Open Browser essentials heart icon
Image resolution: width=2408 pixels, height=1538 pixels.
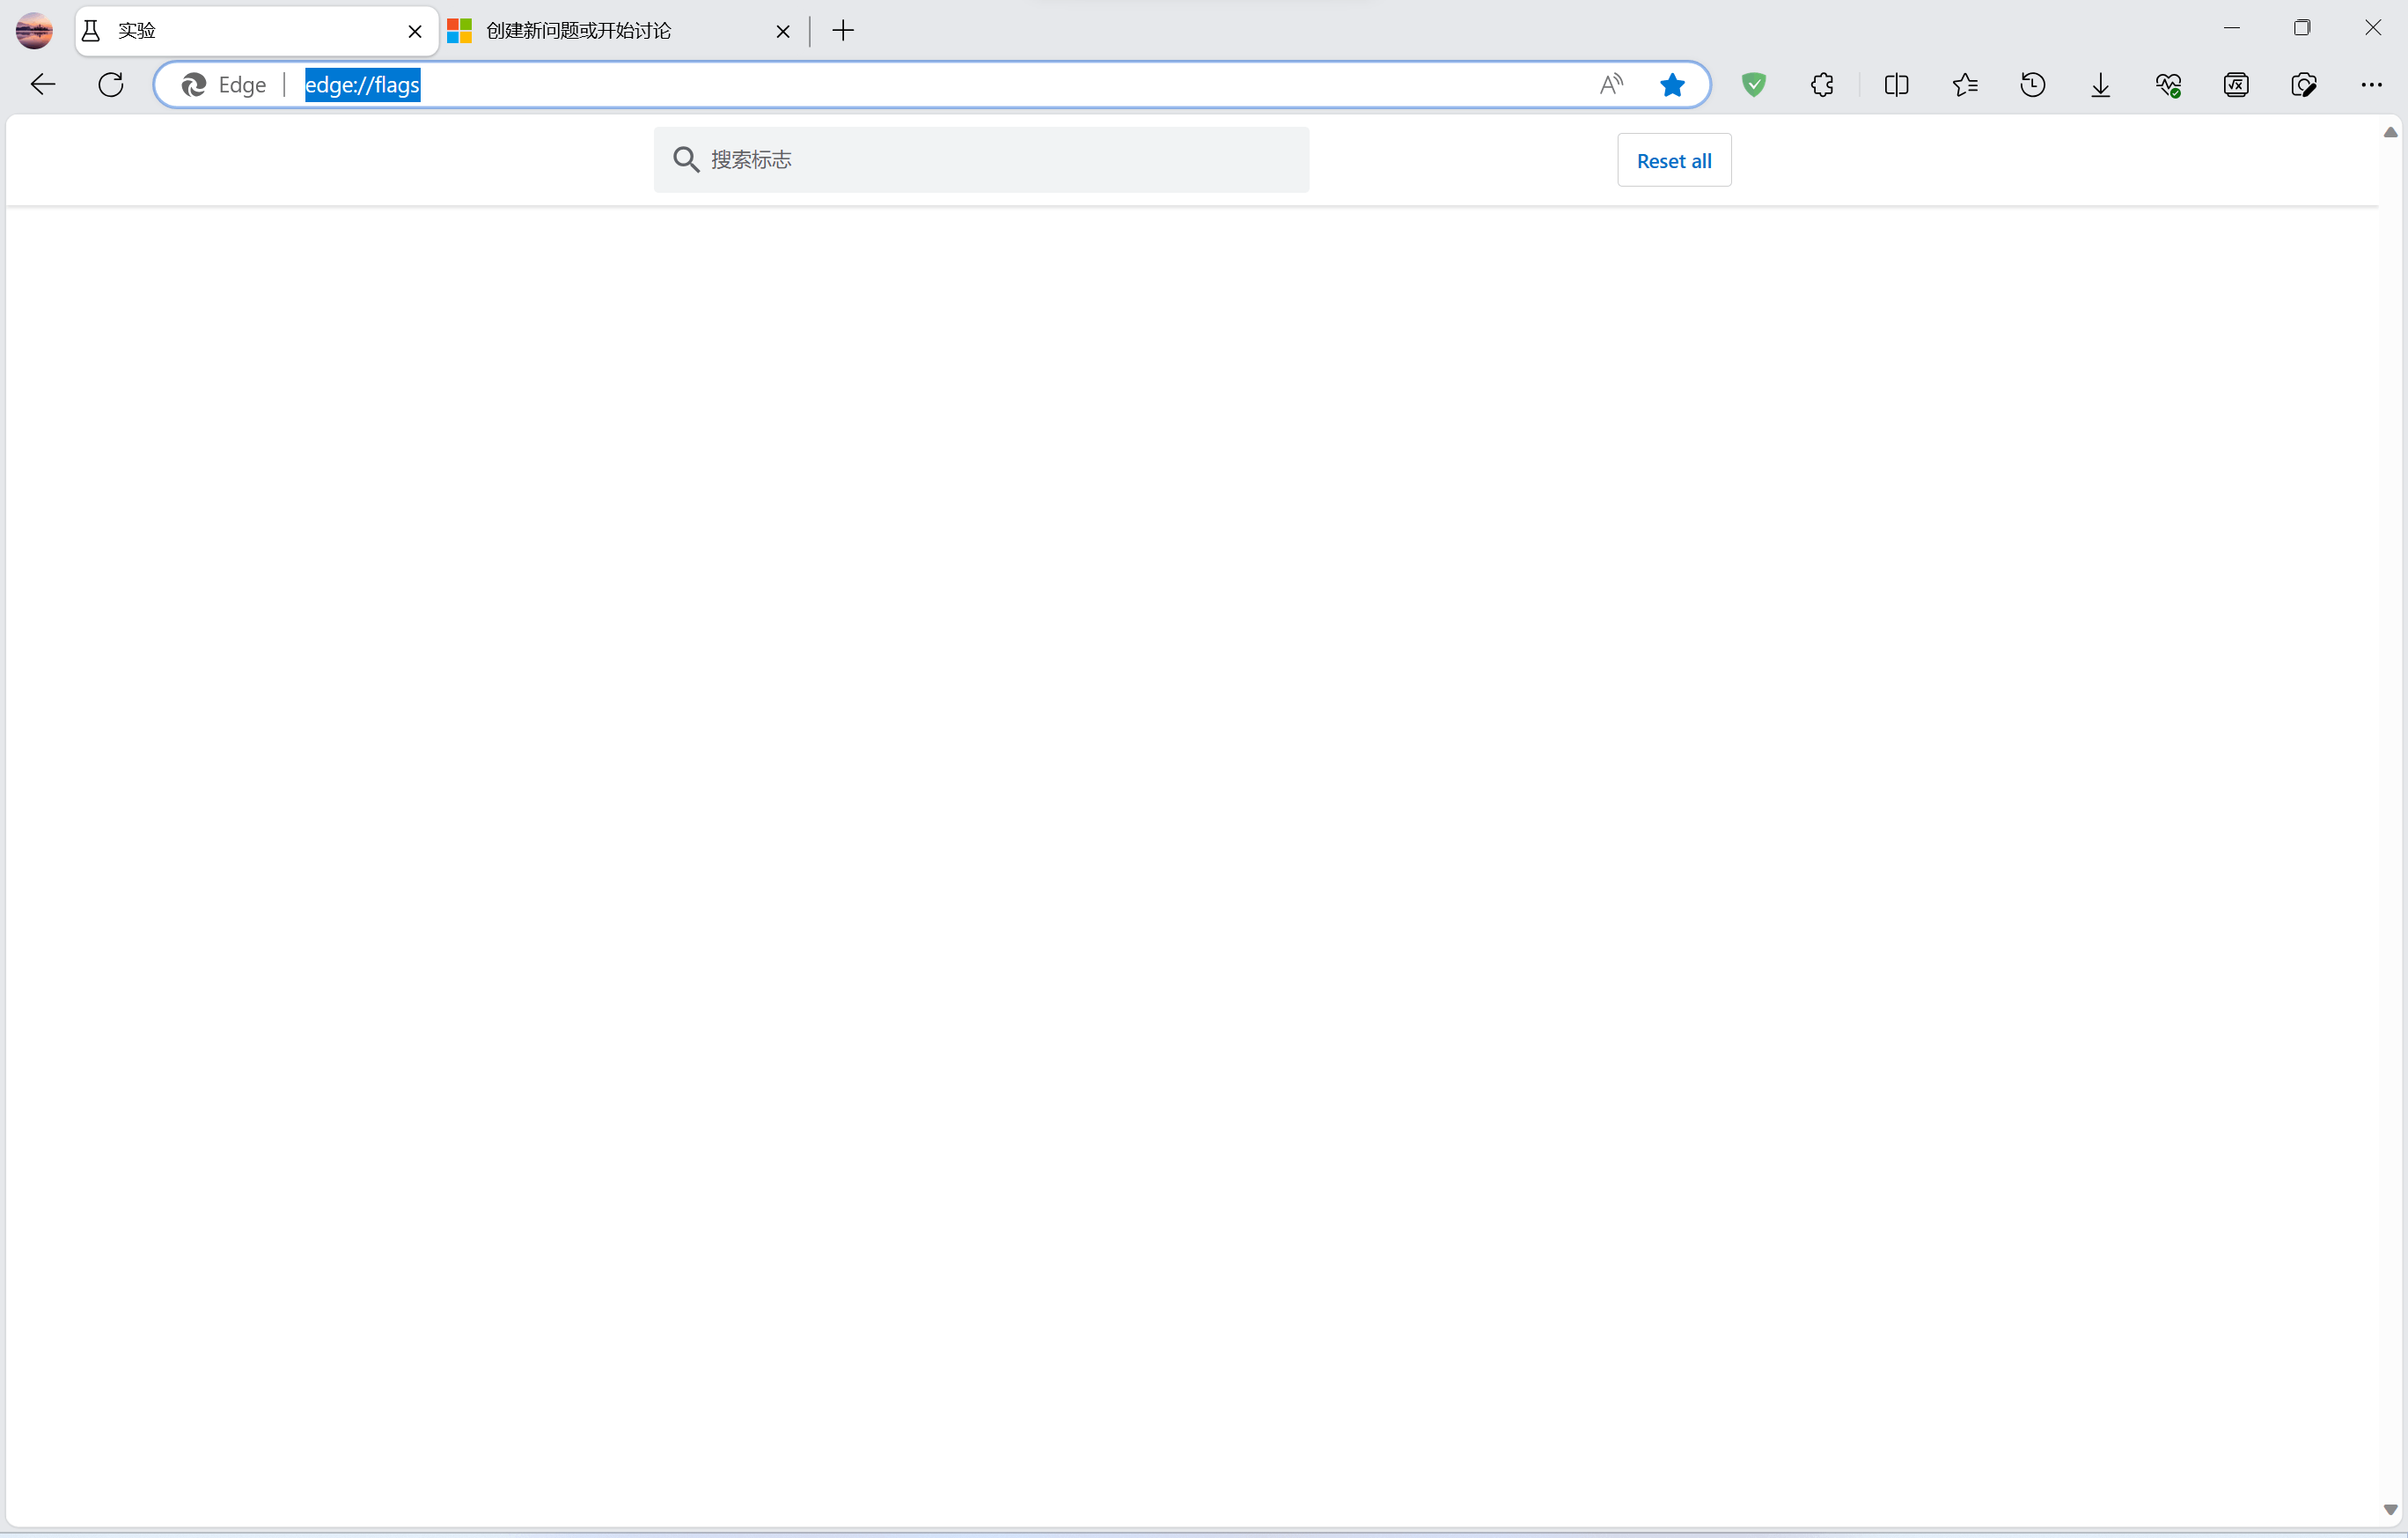(x=2168, y=85)
